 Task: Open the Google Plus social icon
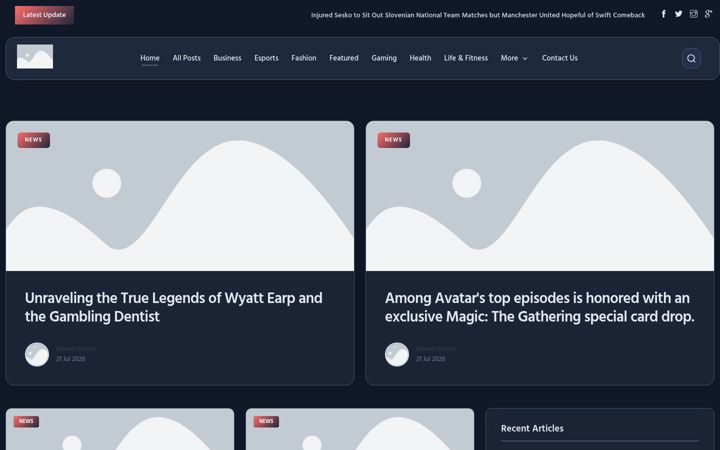pos(709,14)
